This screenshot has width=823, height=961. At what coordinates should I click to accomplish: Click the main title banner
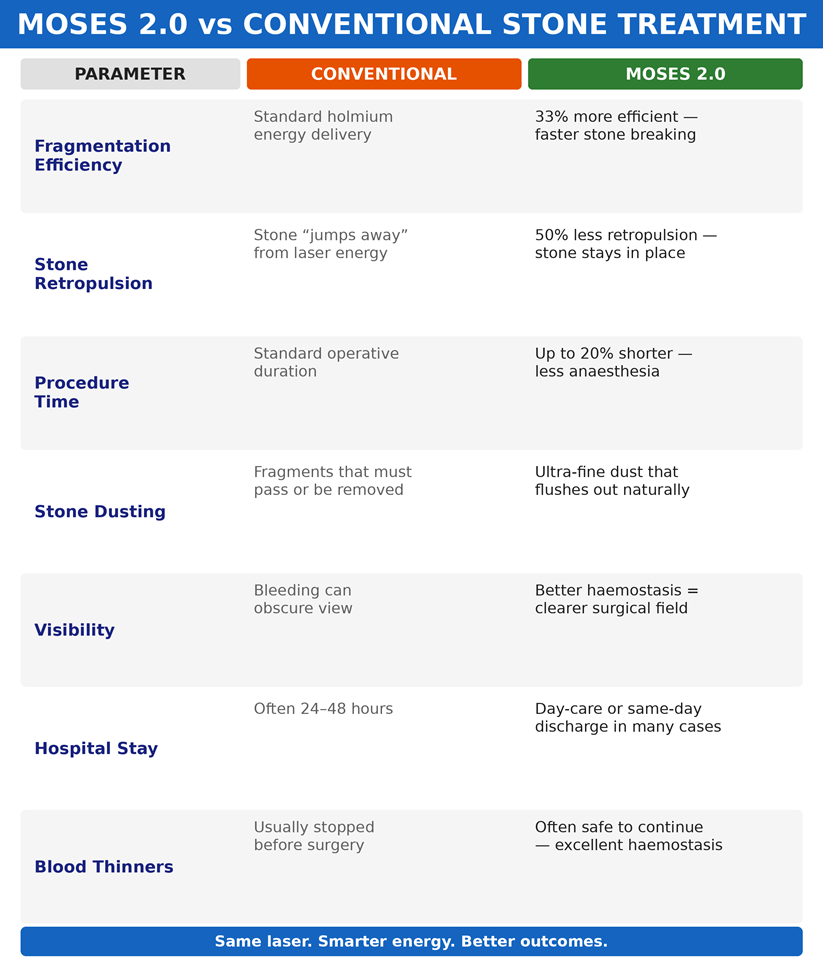411,24
